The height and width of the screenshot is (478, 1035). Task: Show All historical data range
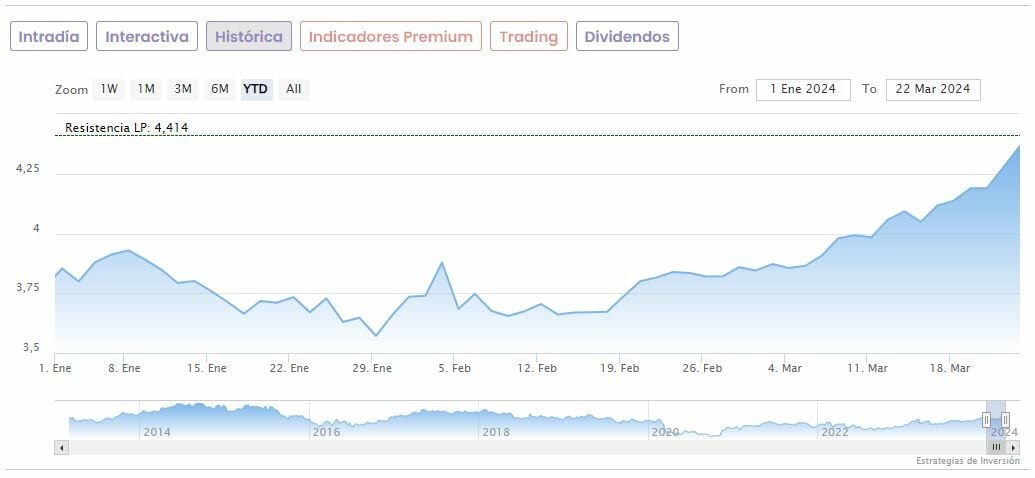293,89
